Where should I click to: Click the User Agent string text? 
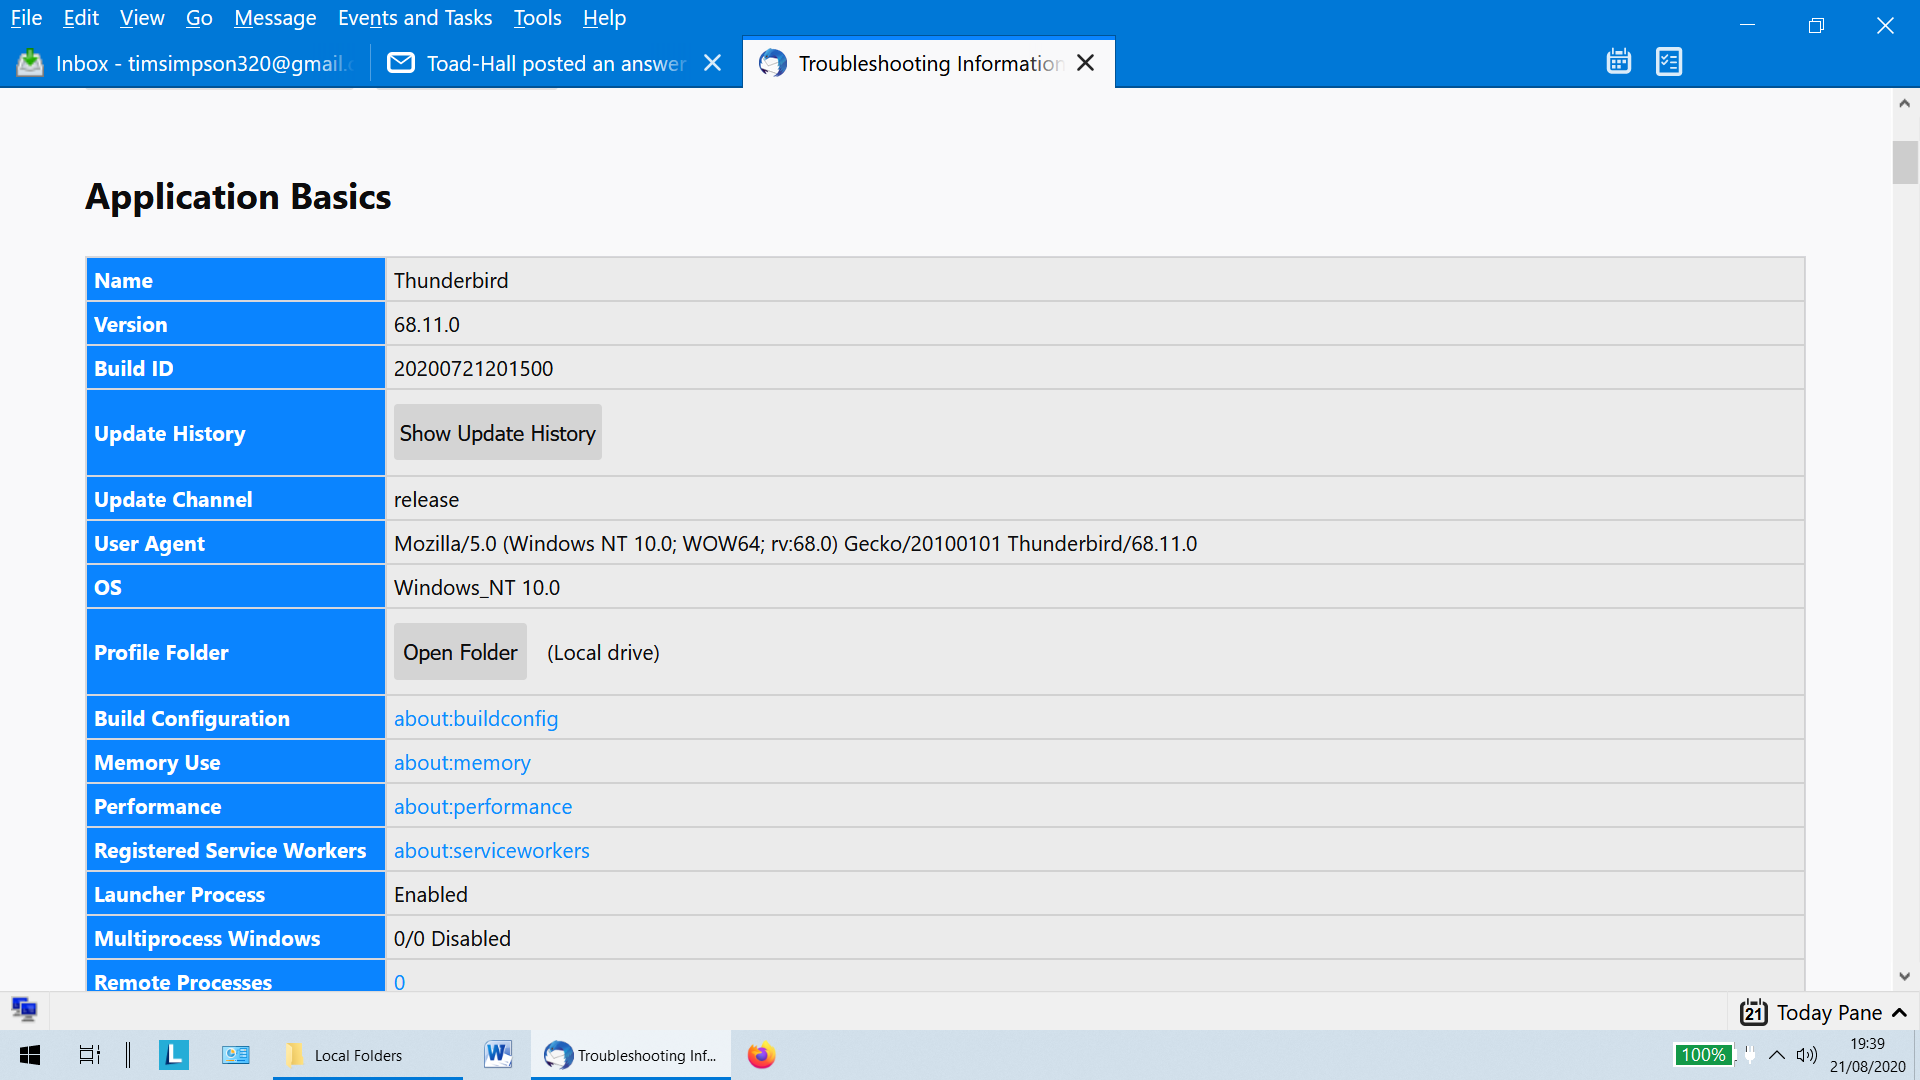click(795, 544)
